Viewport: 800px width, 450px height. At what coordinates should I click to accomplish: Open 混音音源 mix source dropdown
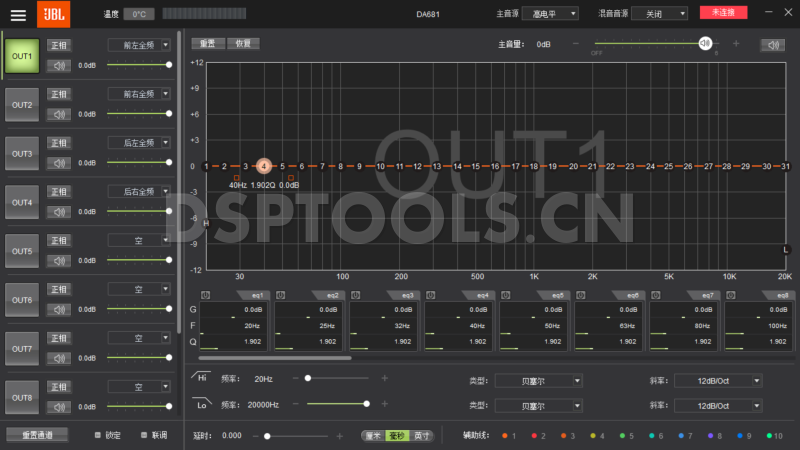click(x=659, y=14)
